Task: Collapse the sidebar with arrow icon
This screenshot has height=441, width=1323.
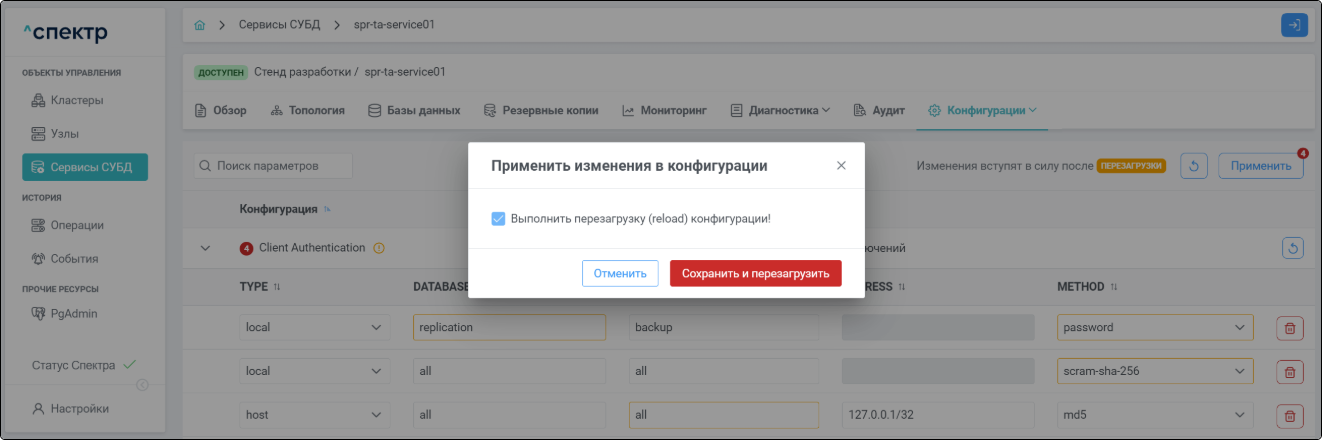Action: point(142,386)
